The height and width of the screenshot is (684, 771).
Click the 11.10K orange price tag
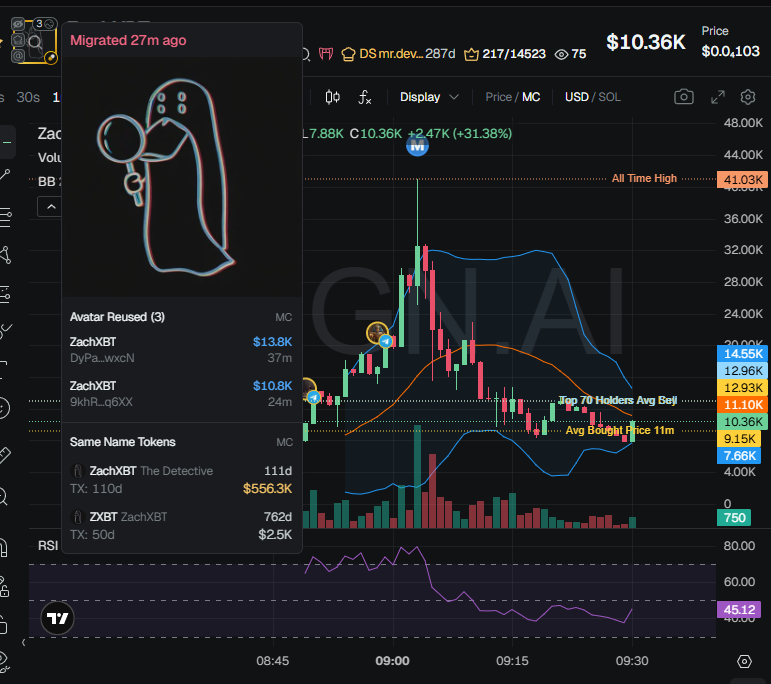[x=742, y=405]
